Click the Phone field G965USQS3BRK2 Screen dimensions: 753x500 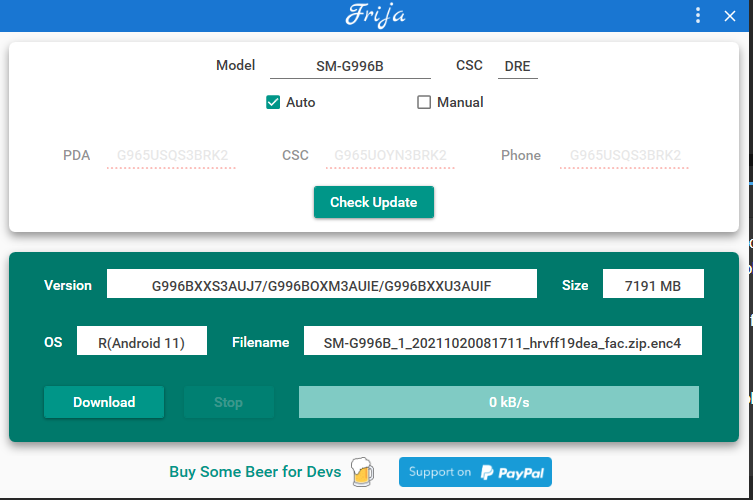[x=624, y=156]
